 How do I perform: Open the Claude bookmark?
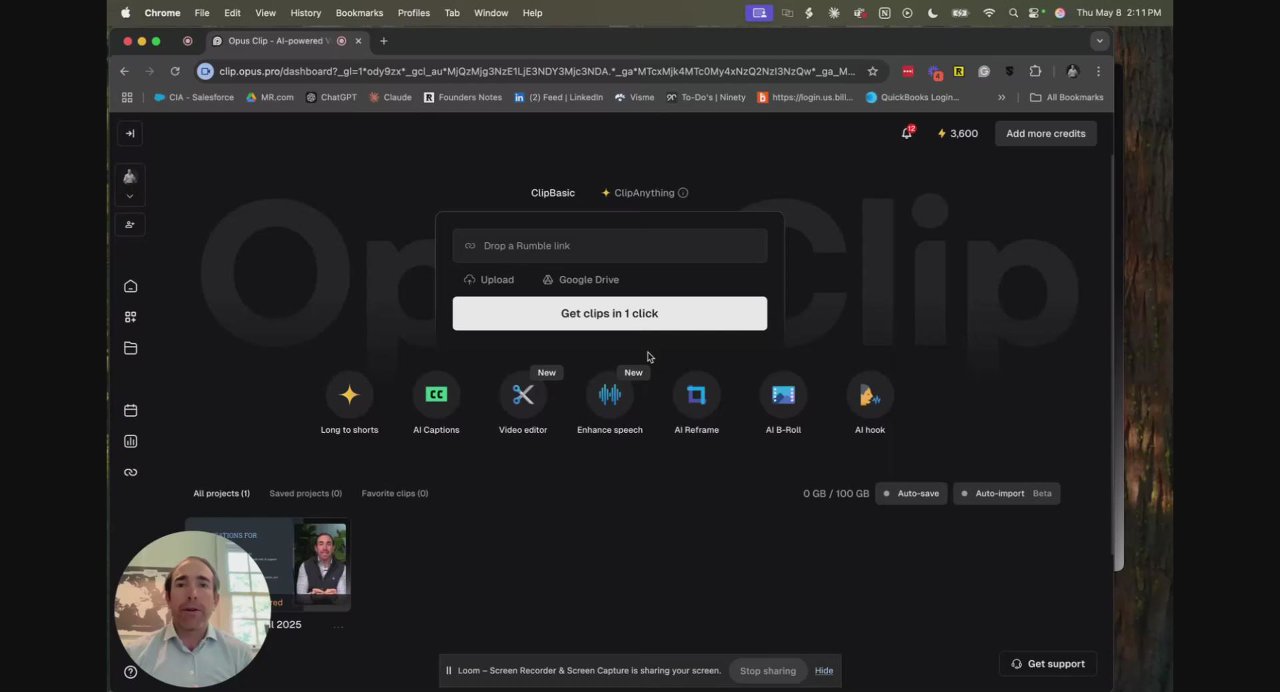coord(390,97)
